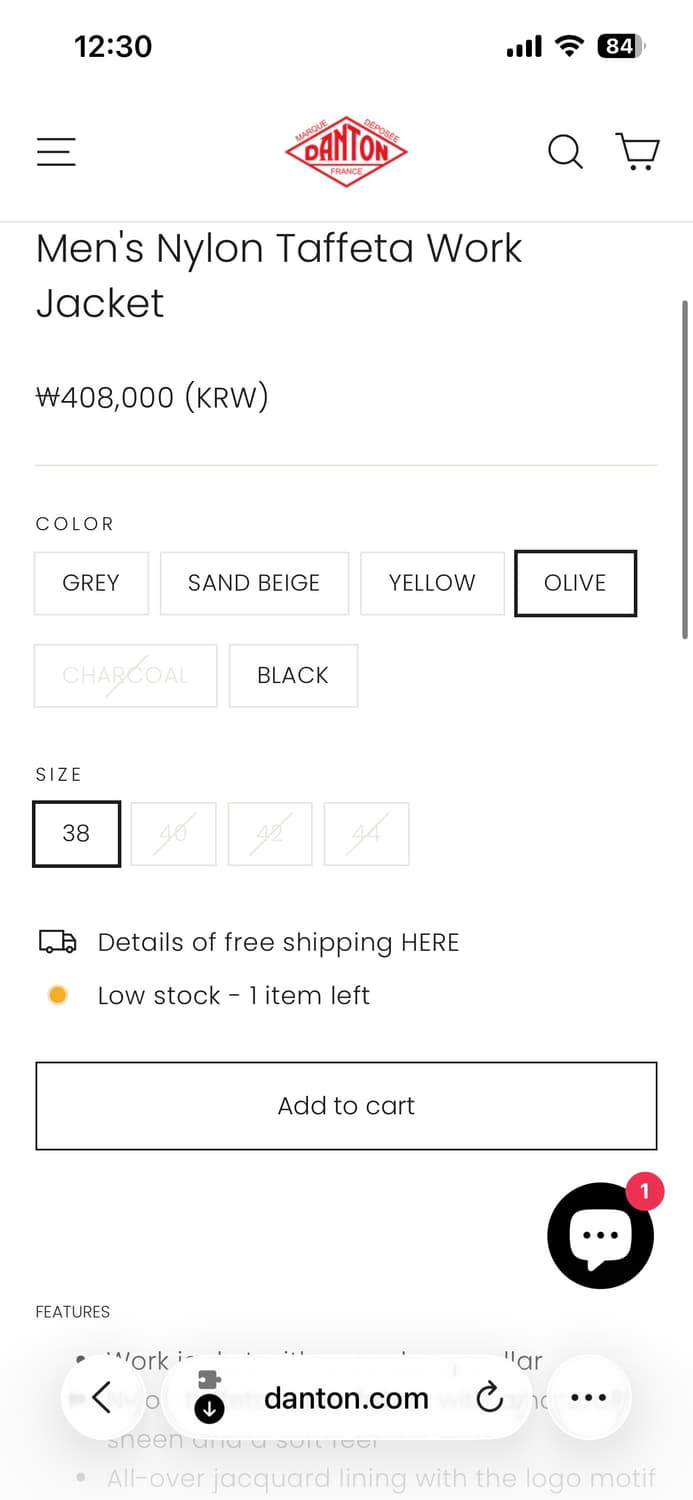Select the Sand Beige color option

[x=254, y=583]
